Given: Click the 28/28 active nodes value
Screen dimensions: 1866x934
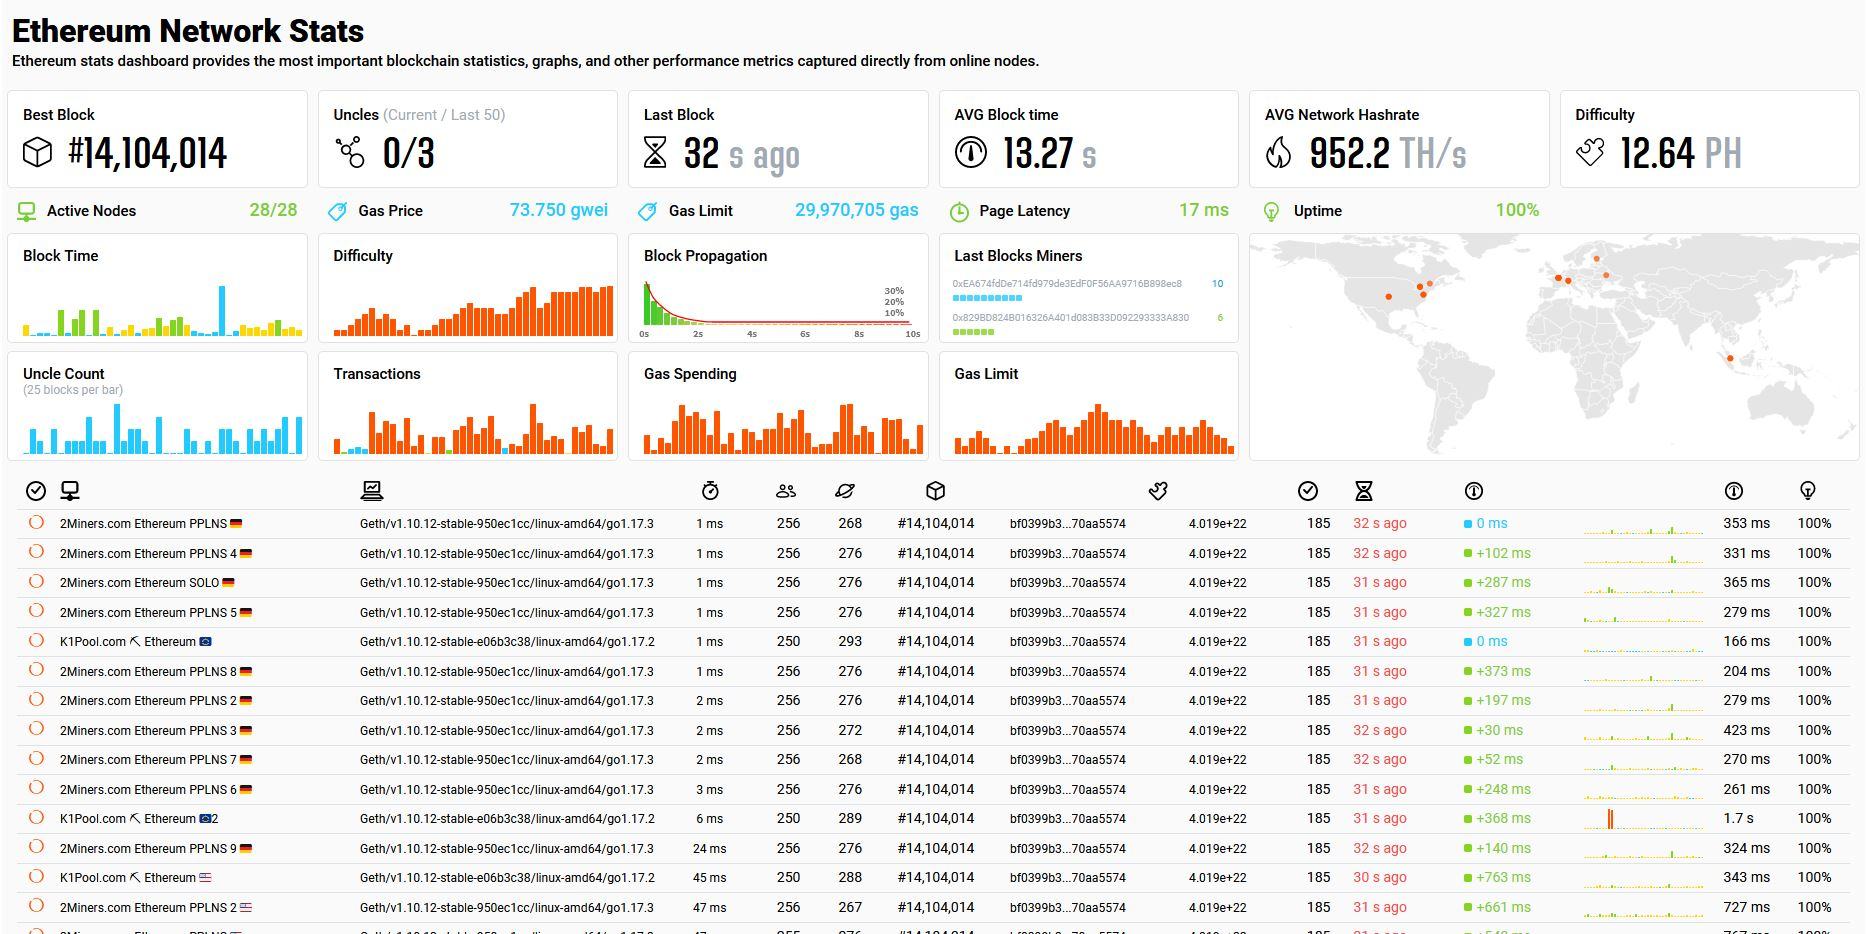Looking at the screenshot, I should click(273, 210).
